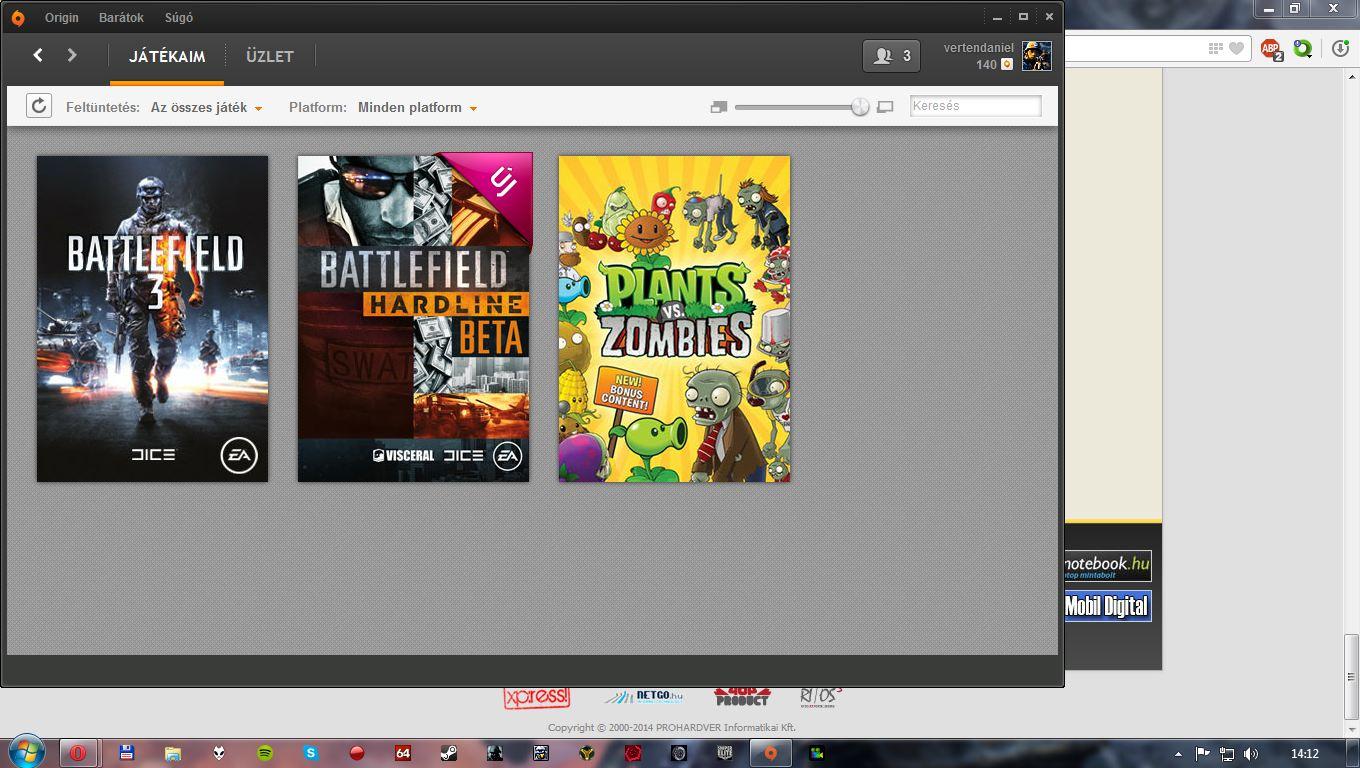Refresh the game library
This screenshot has height=768, width=1360.
(39, 105)
